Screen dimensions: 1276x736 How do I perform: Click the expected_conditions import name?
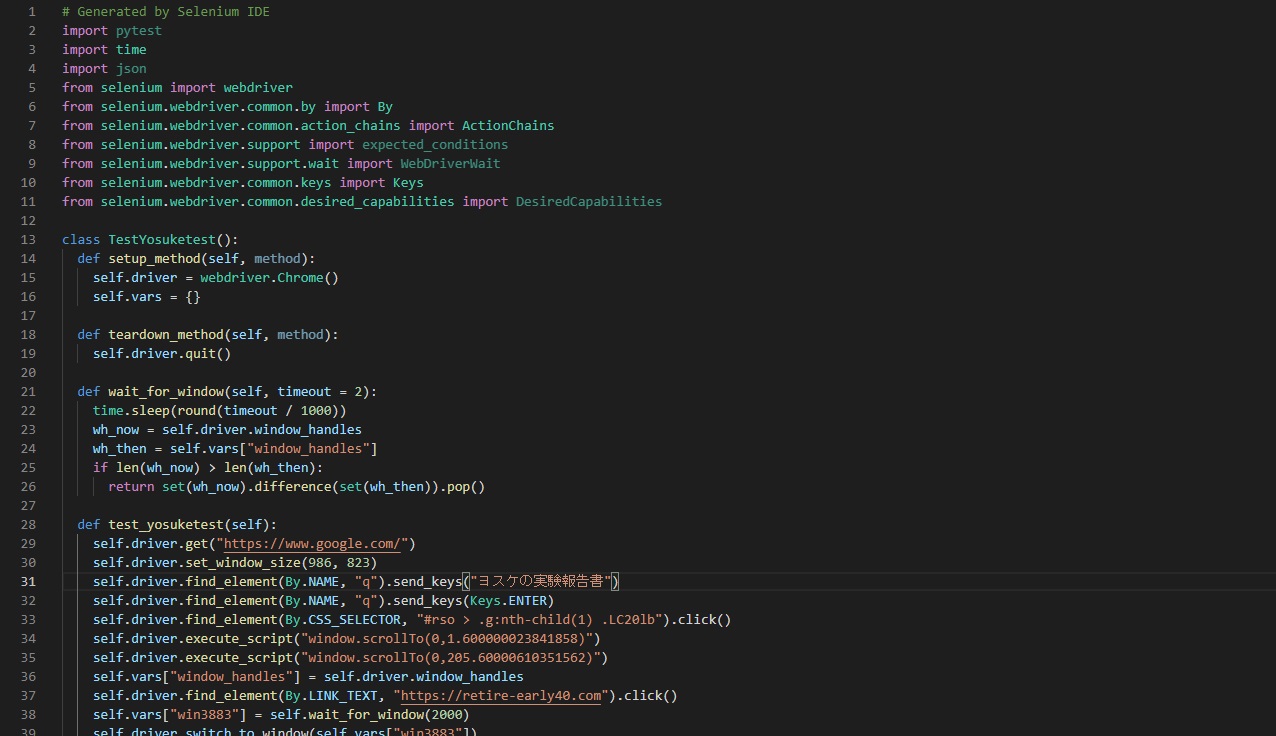point(434,145)
